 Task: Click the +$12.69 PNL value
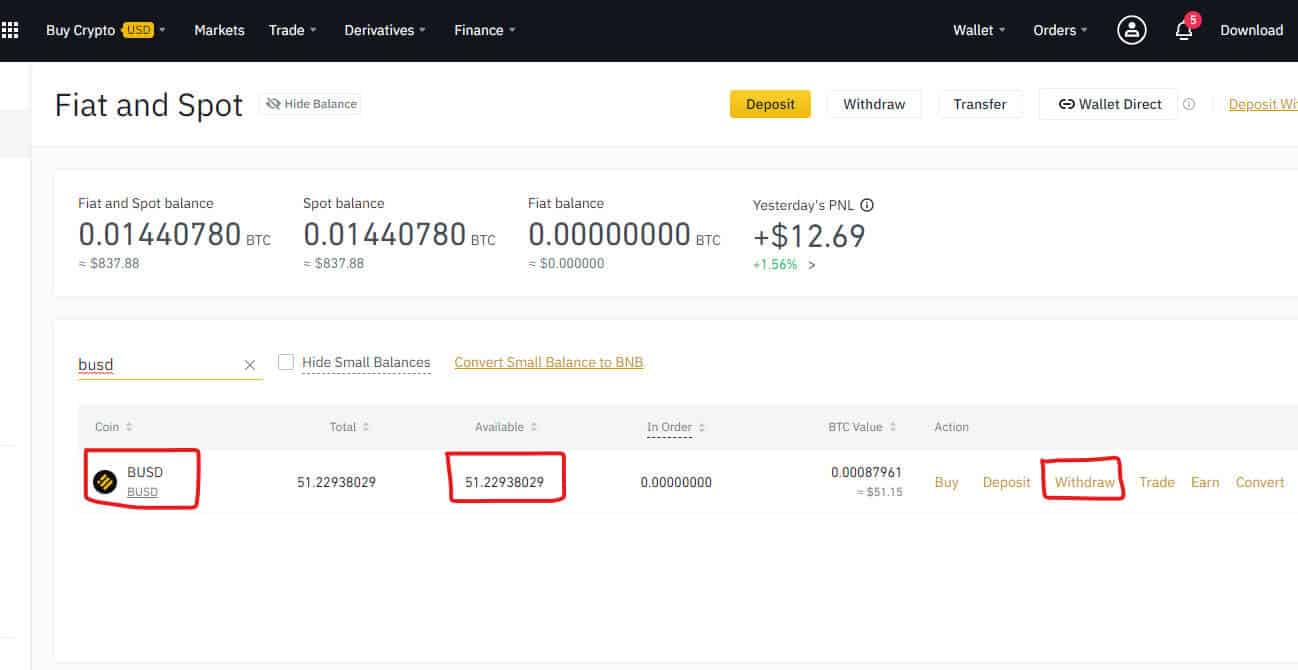pos(809,236)
